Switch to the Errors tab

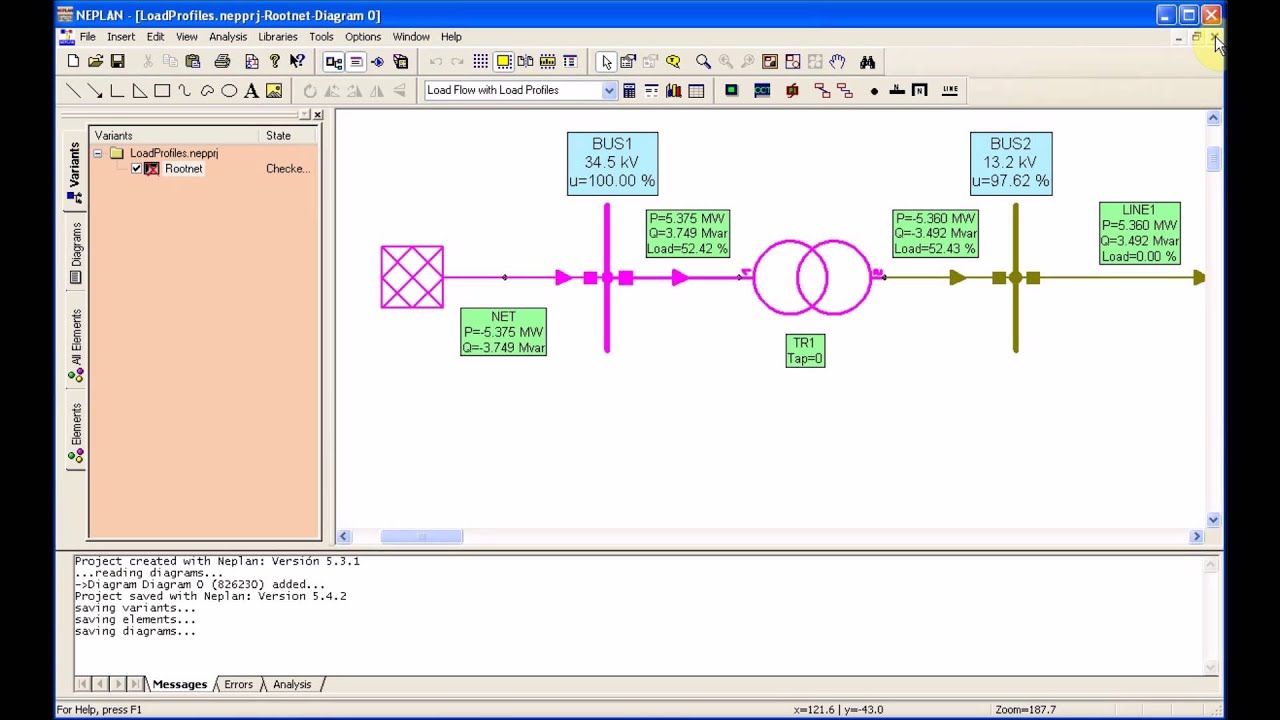[238, 684]
